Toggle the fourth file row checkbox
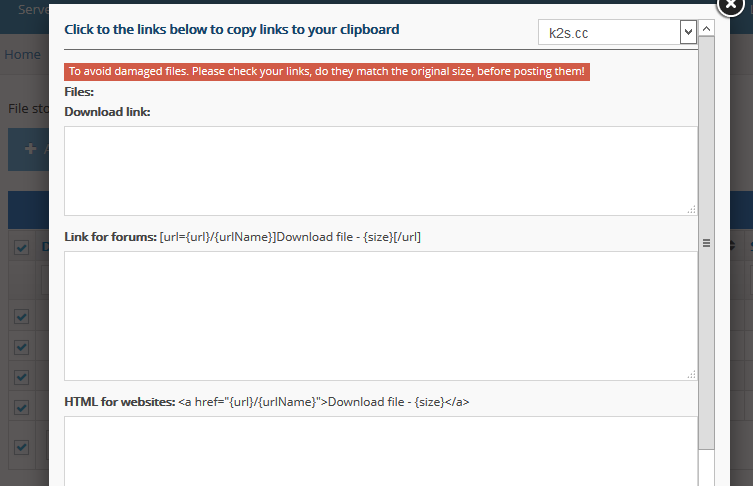The image size is (753, 486). (22, 407)
